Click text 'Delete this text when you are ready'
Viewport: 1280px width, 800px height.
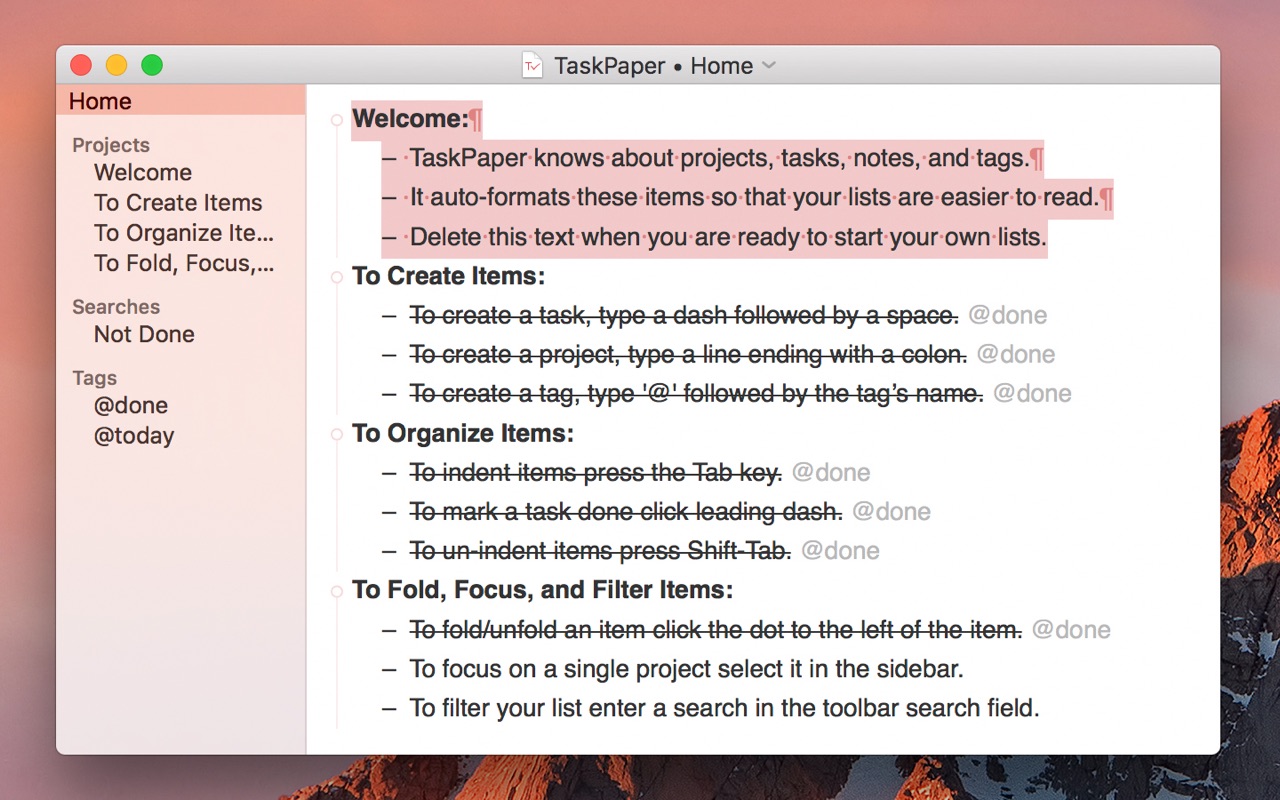728,237
